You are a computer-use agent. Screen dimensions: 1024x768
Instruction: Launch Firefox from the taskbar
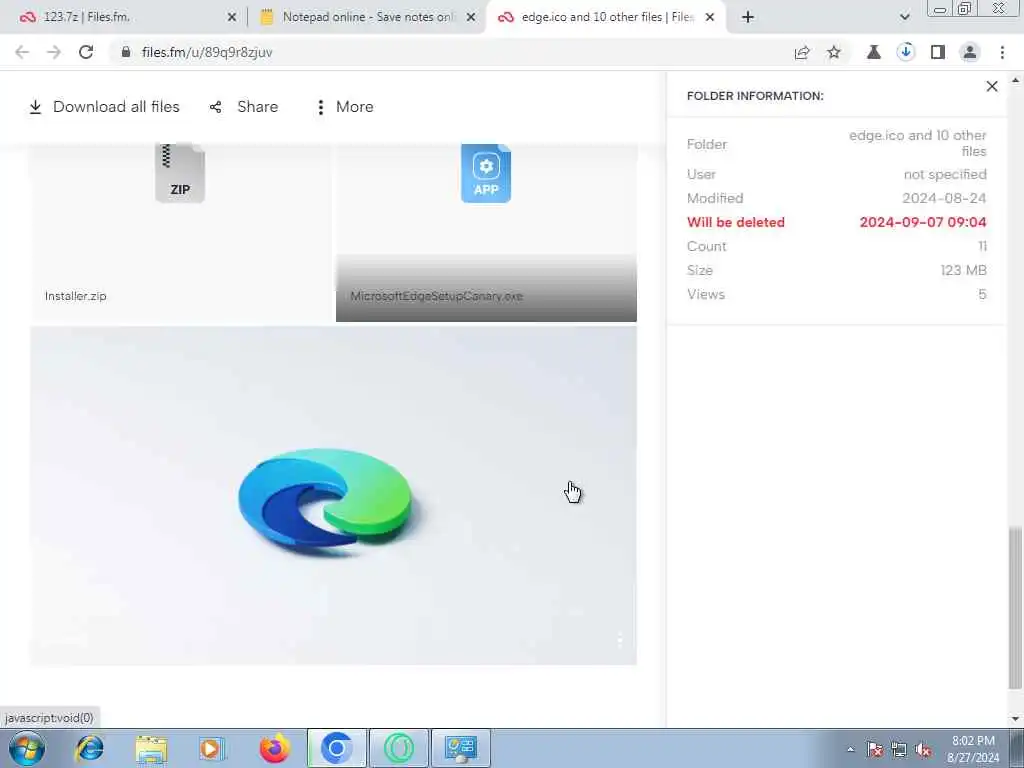point(274,748)
